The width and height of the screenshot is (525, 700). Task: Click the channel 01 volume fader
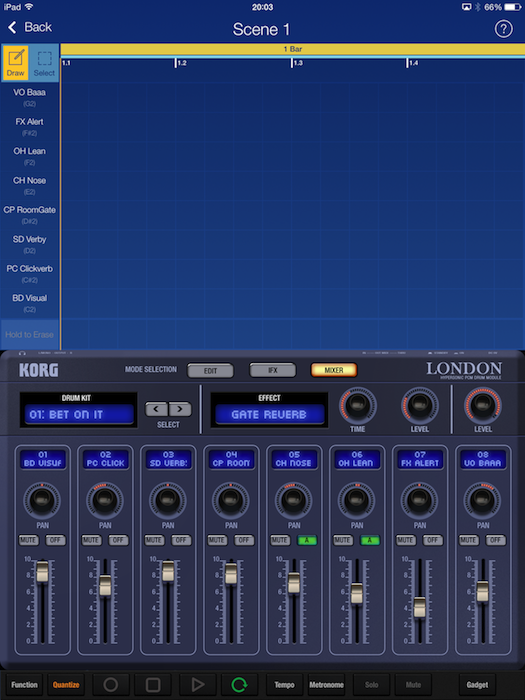tap(43, 571)
